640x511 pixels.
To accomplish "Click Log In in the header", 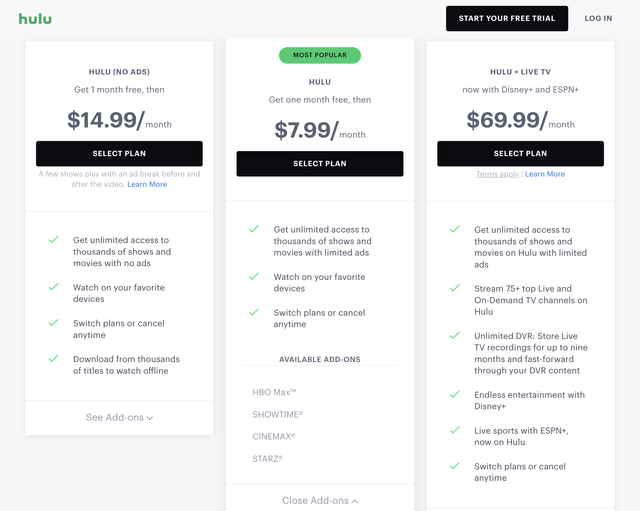I will (x=598, y=18).
